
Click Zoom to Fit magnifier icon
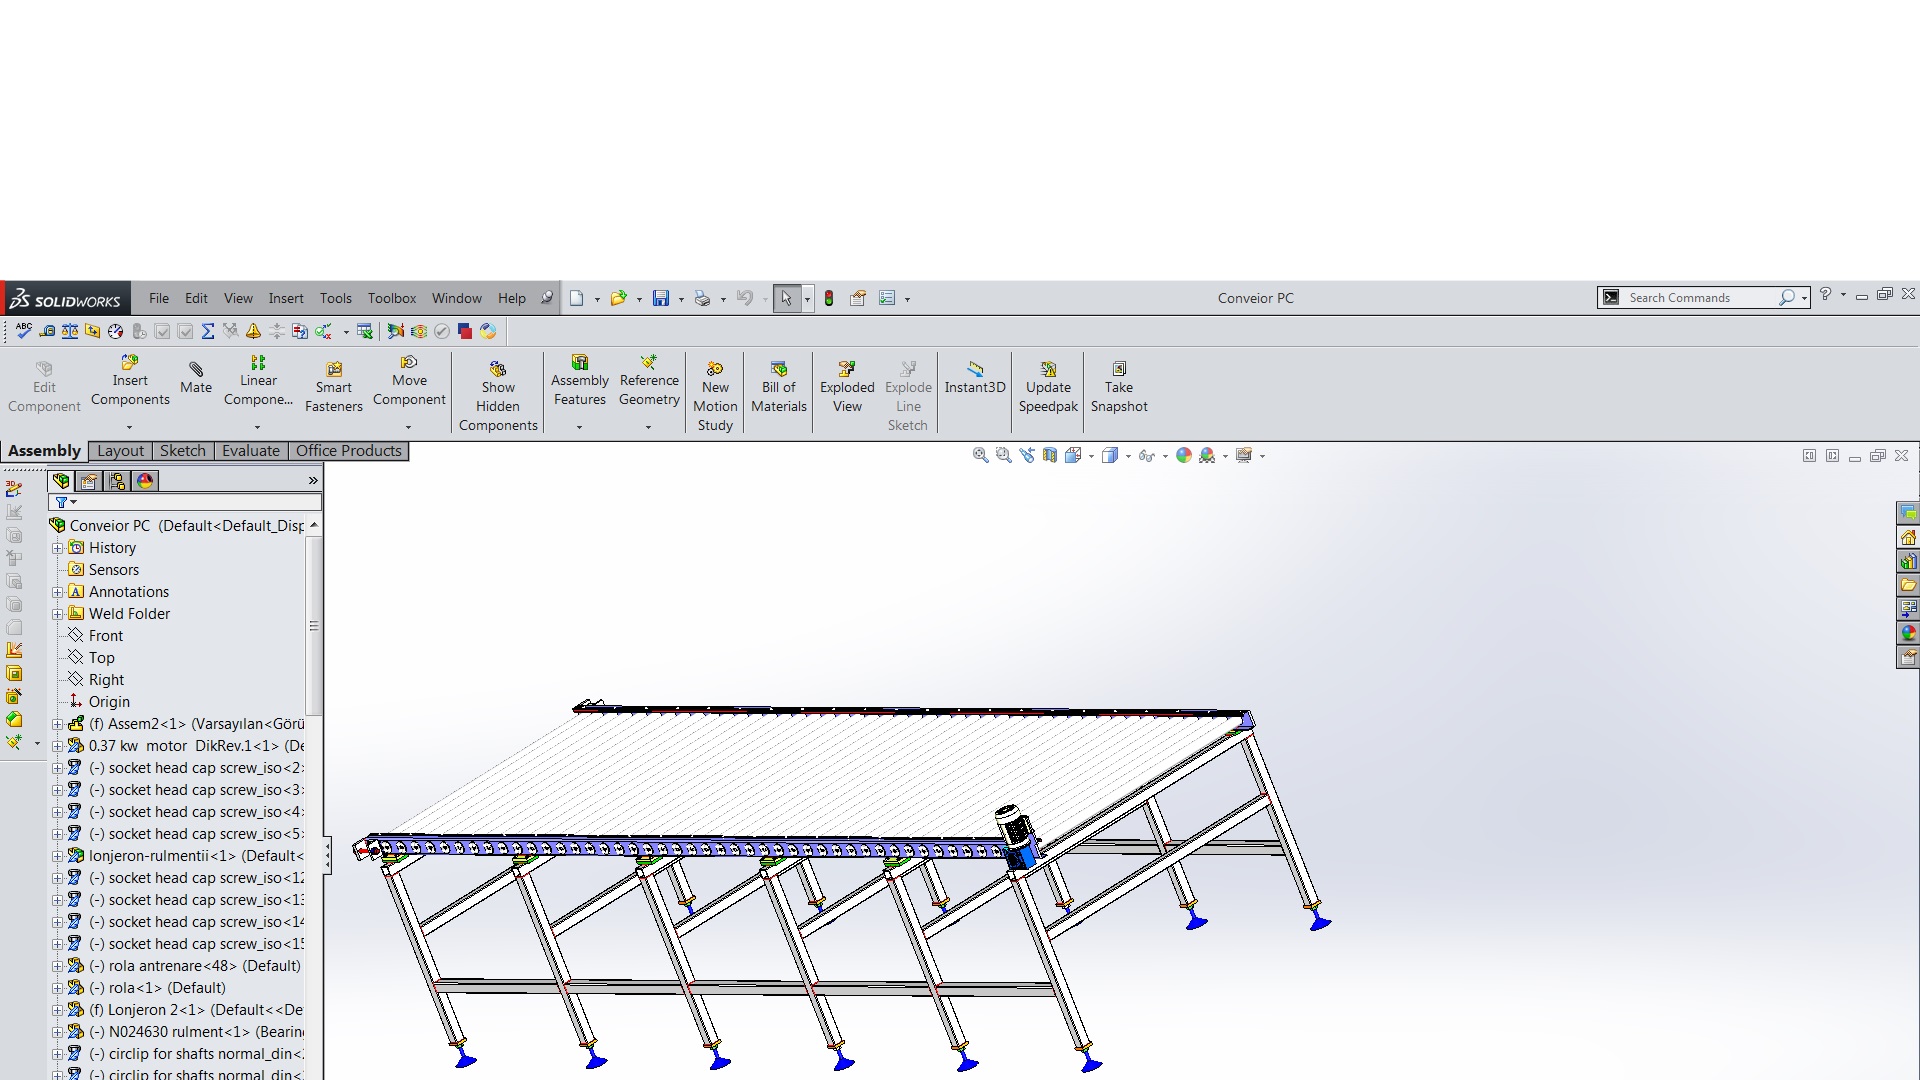click(x=981, y=455)
